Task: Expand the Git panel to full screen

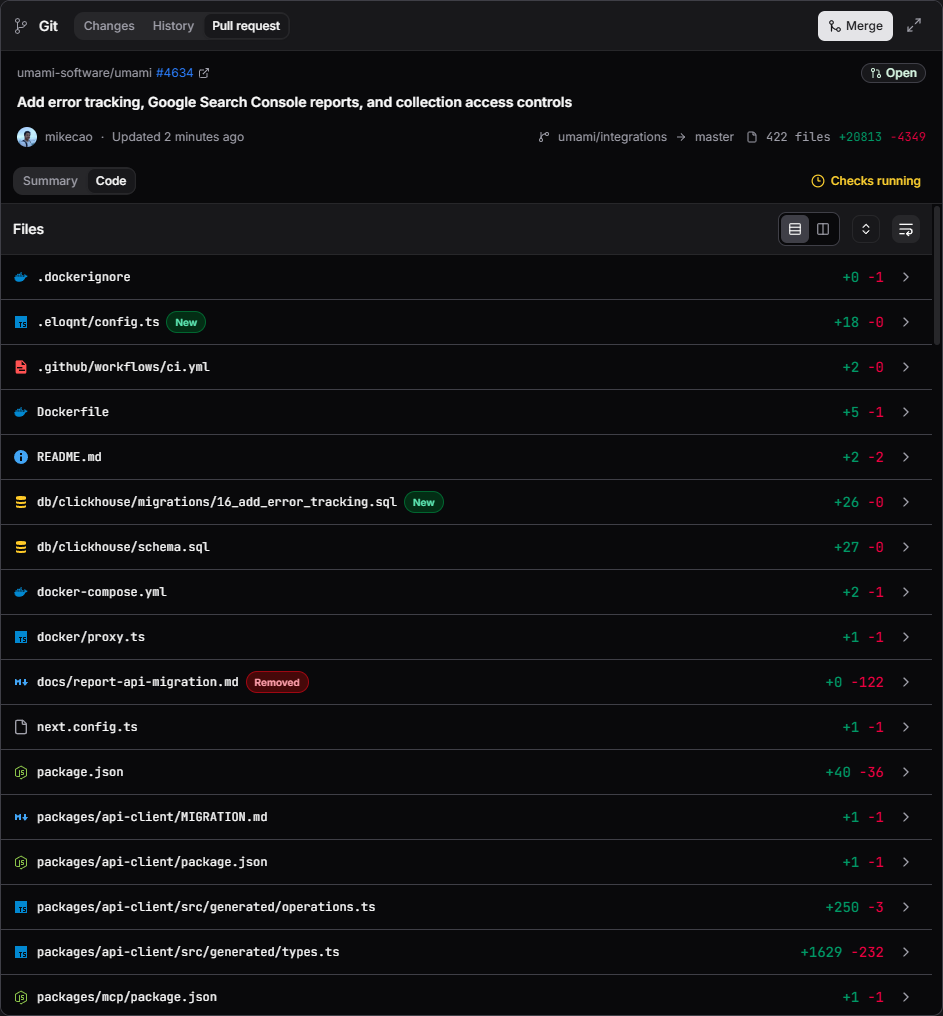Action: (x=914, y=26)
